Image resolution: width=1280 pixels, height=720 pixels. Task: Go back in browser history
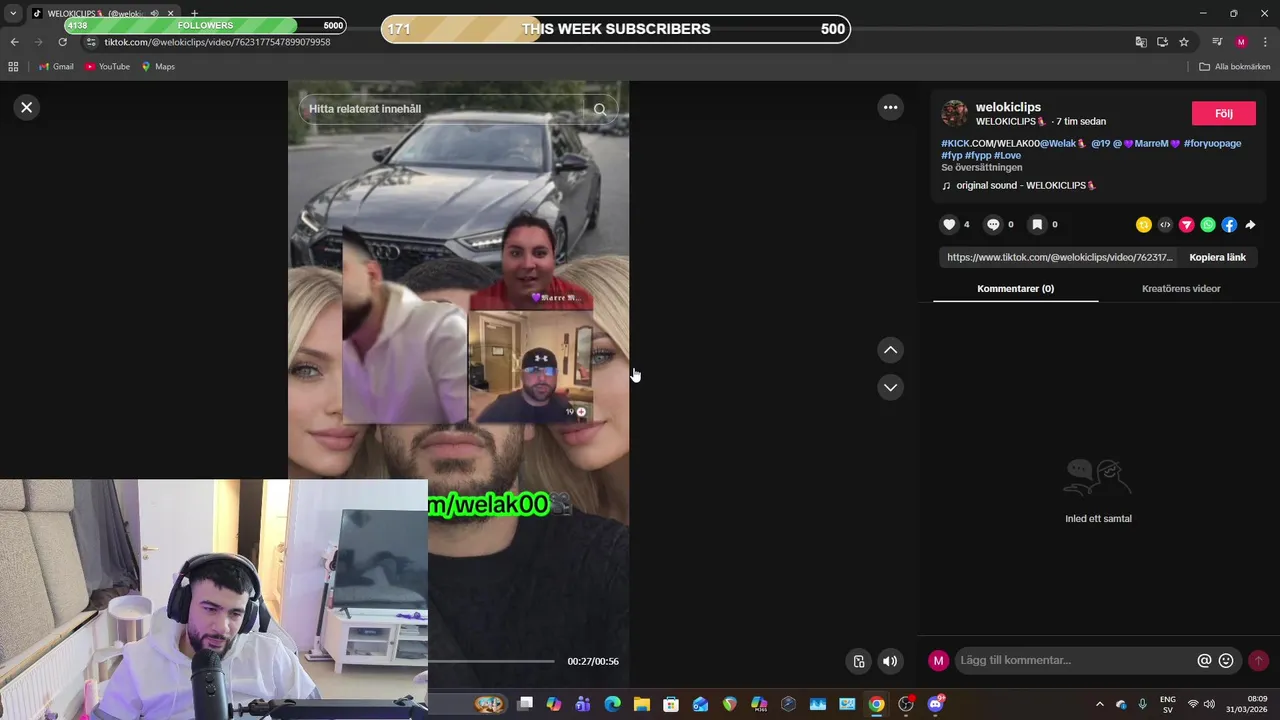pos(14,42)
